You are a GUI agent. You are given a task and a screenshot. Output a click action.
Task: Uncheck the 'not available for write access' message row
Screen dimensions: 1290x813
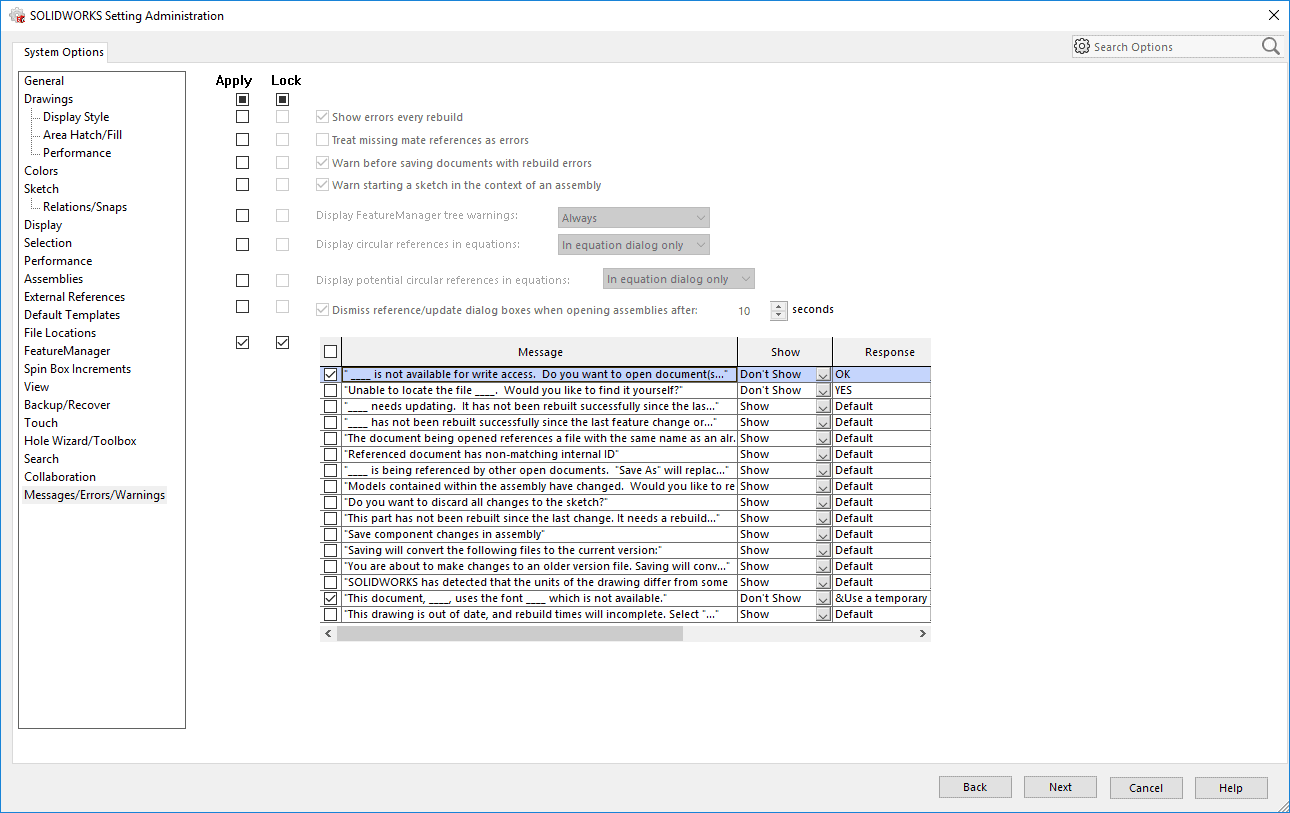tap(331, 374)
